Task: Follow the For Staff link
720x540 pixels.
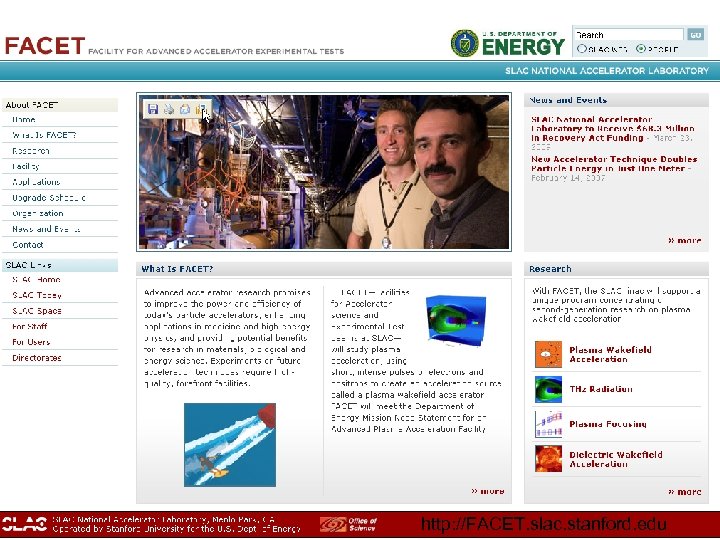Action: (30, 326)
